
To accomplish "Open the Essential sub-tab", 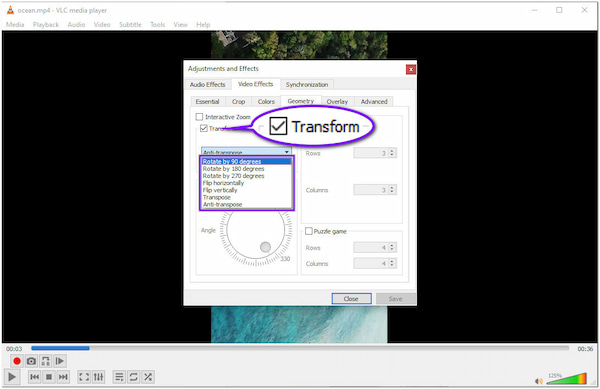I will [207, 101].
